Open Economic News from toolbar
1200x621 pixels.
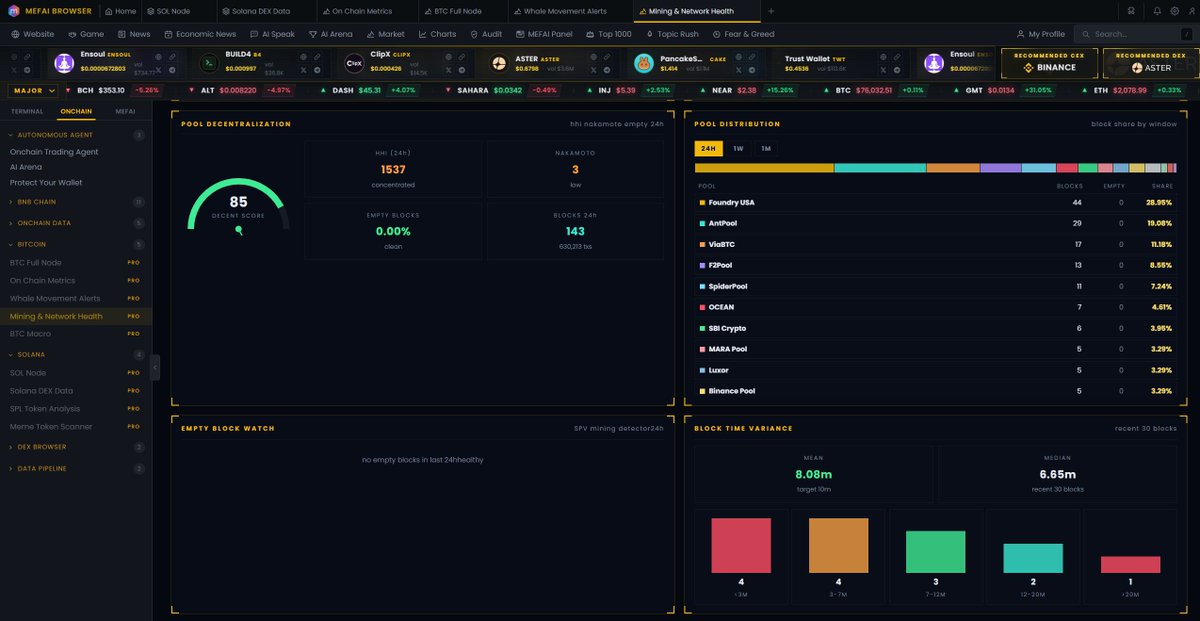[199, 34]
